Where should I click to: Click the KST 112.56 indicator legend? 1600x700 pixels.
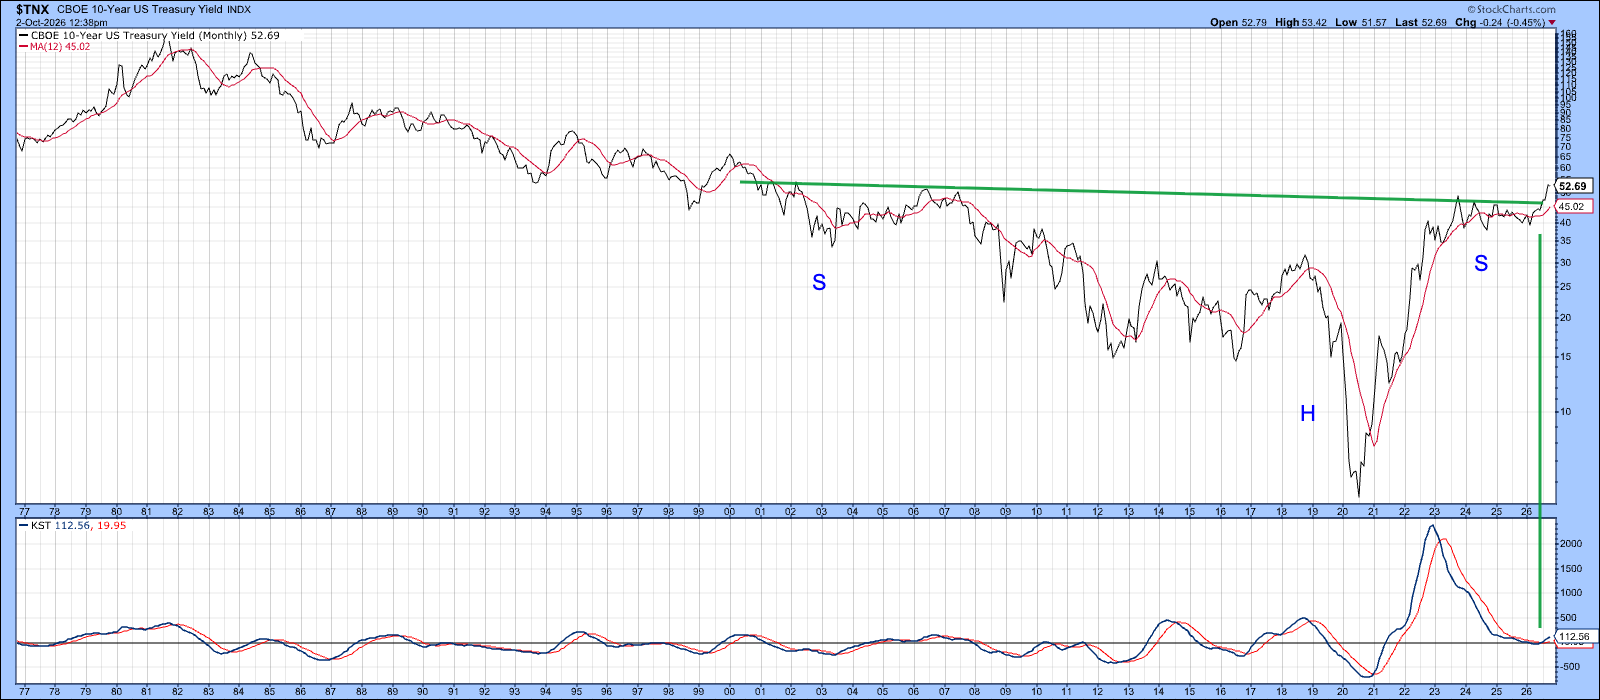pyautogui.click(x=73, y=525)
